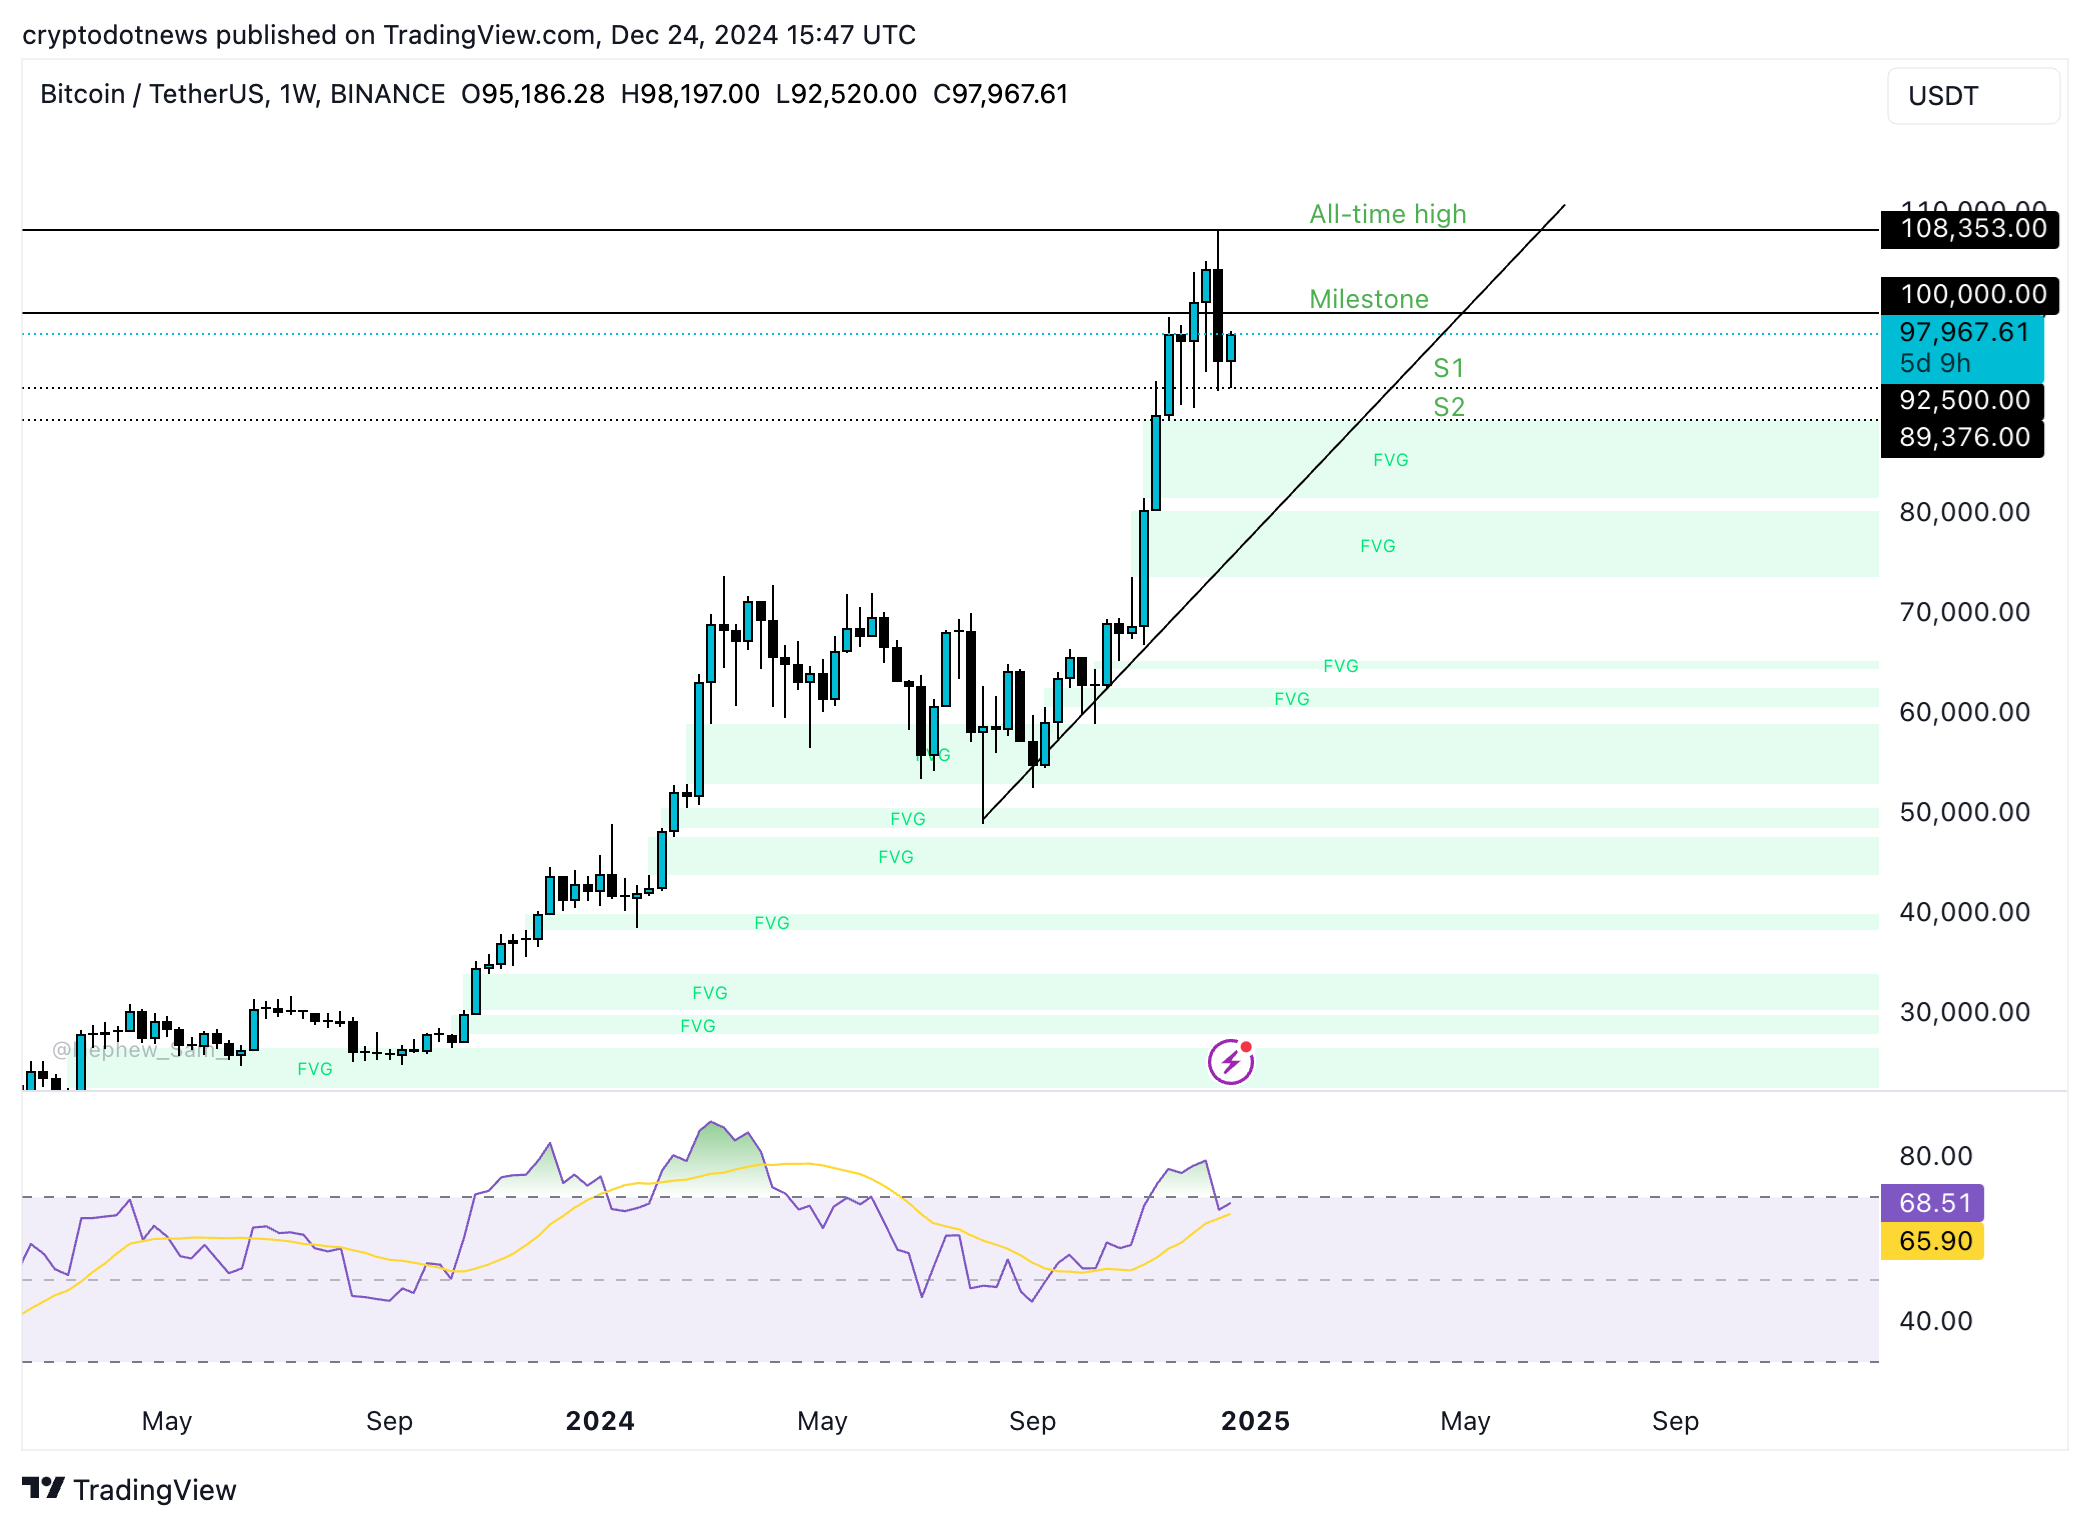The width and height of the screenshot is (2090, 1527).
Task: Click the red notification dot on flash icon
Action: pos(1248,1046)
